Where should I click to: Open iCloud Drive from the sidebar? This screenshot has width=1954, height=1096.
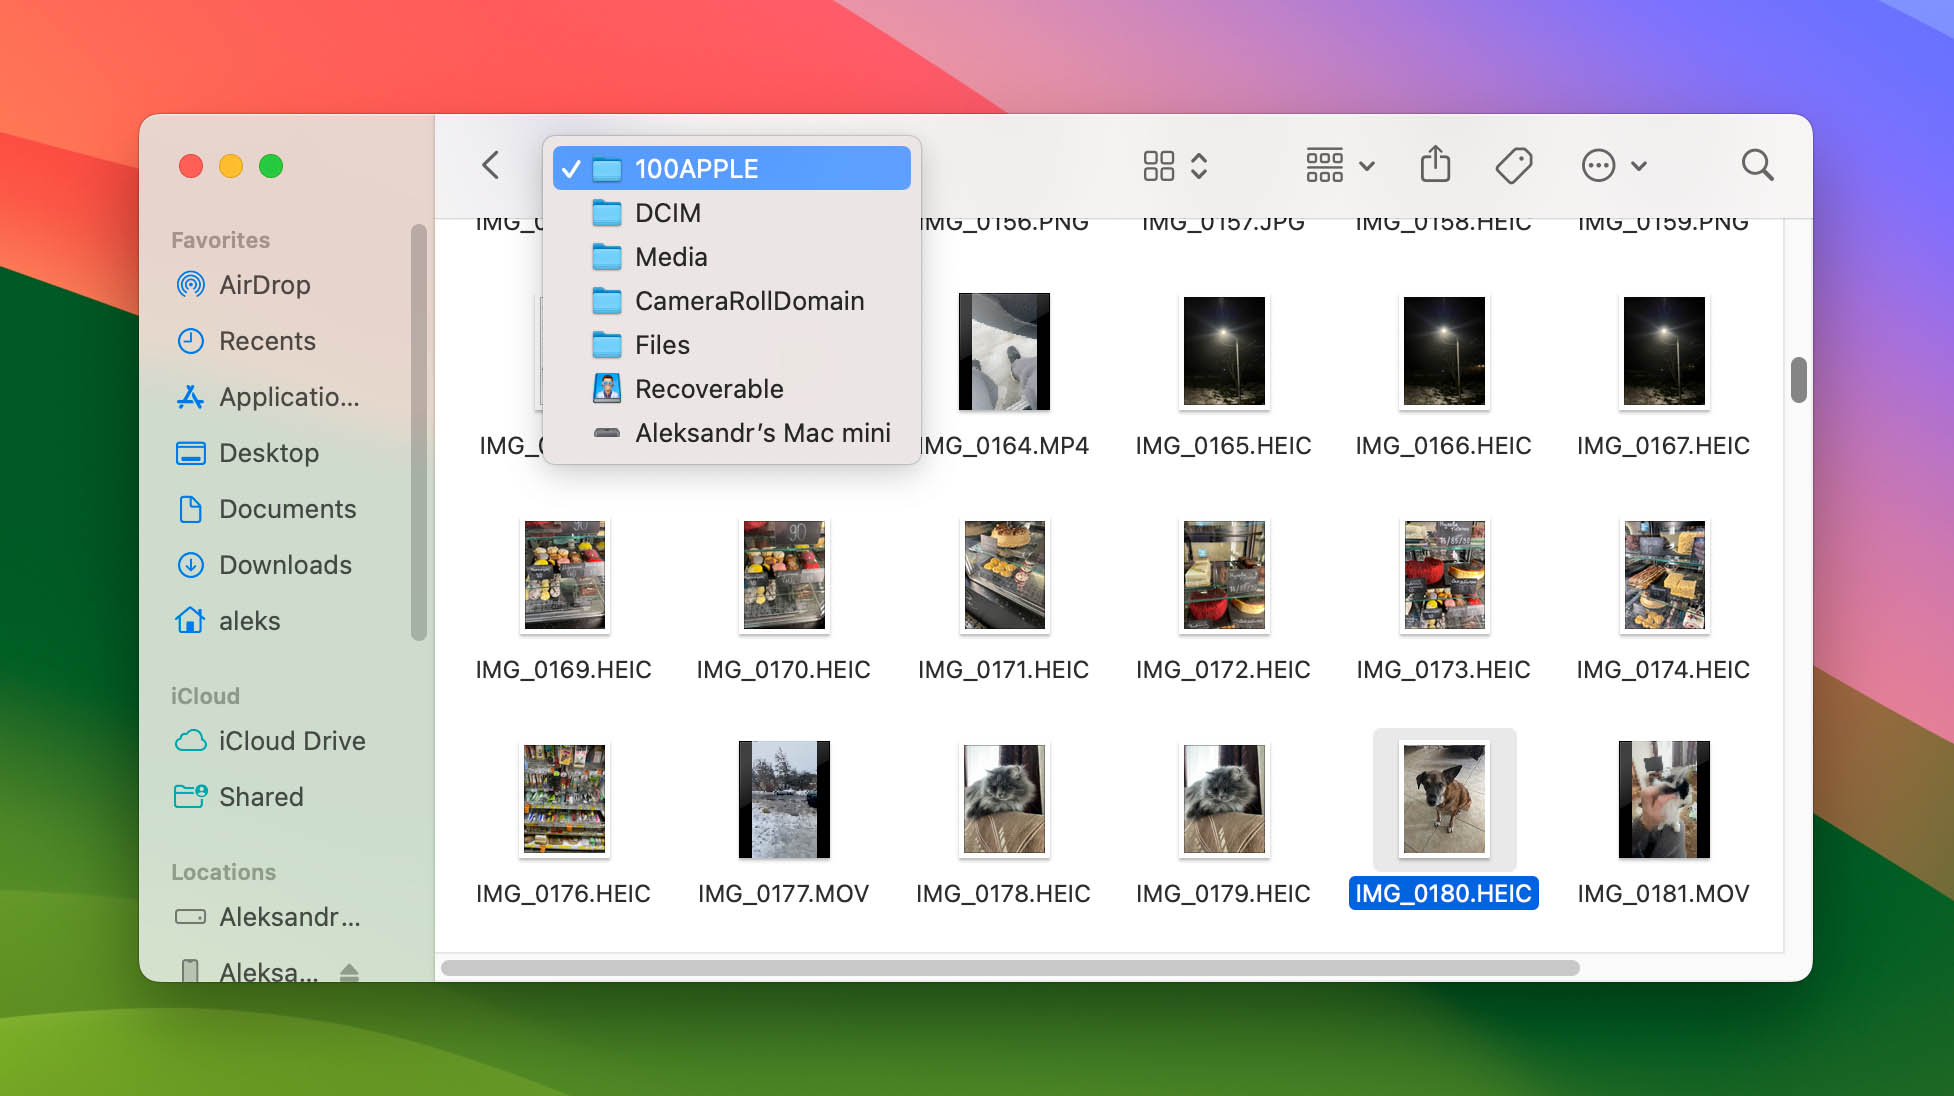coord(291,741)
